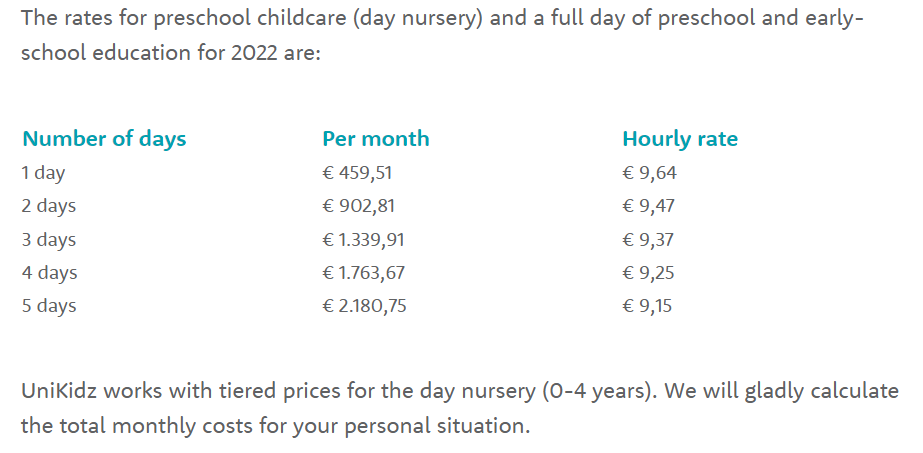Click the intro sentence mentioning 2022 rates
This screenshot has width=923, height=453.
(442, 35)
